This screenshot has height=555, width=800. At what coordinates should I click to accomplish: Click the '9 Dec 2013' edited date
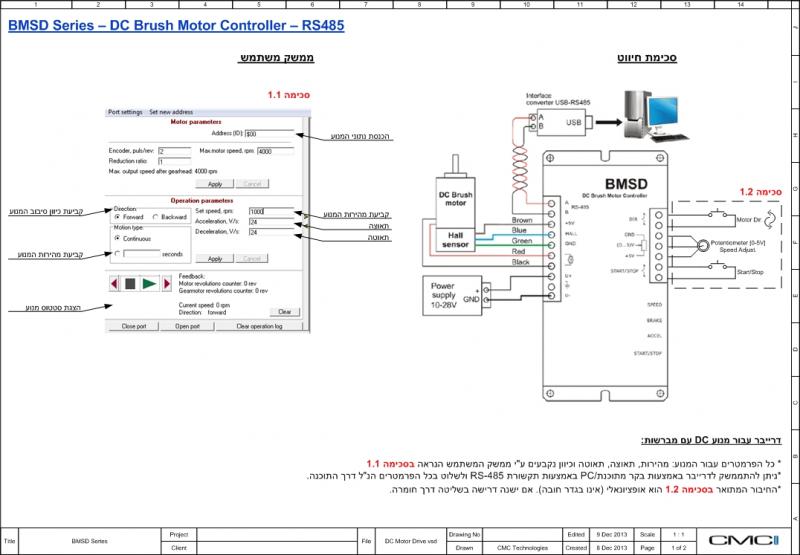click(x=612, y=535)
